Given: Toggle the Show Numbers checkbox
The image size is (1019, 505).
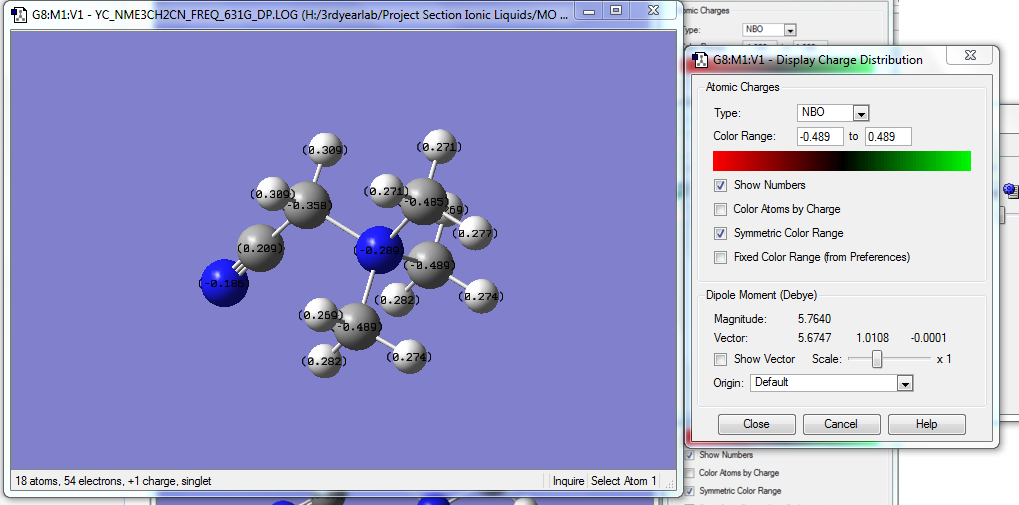Looking at the screenshot, I should [x=720, y=185].
